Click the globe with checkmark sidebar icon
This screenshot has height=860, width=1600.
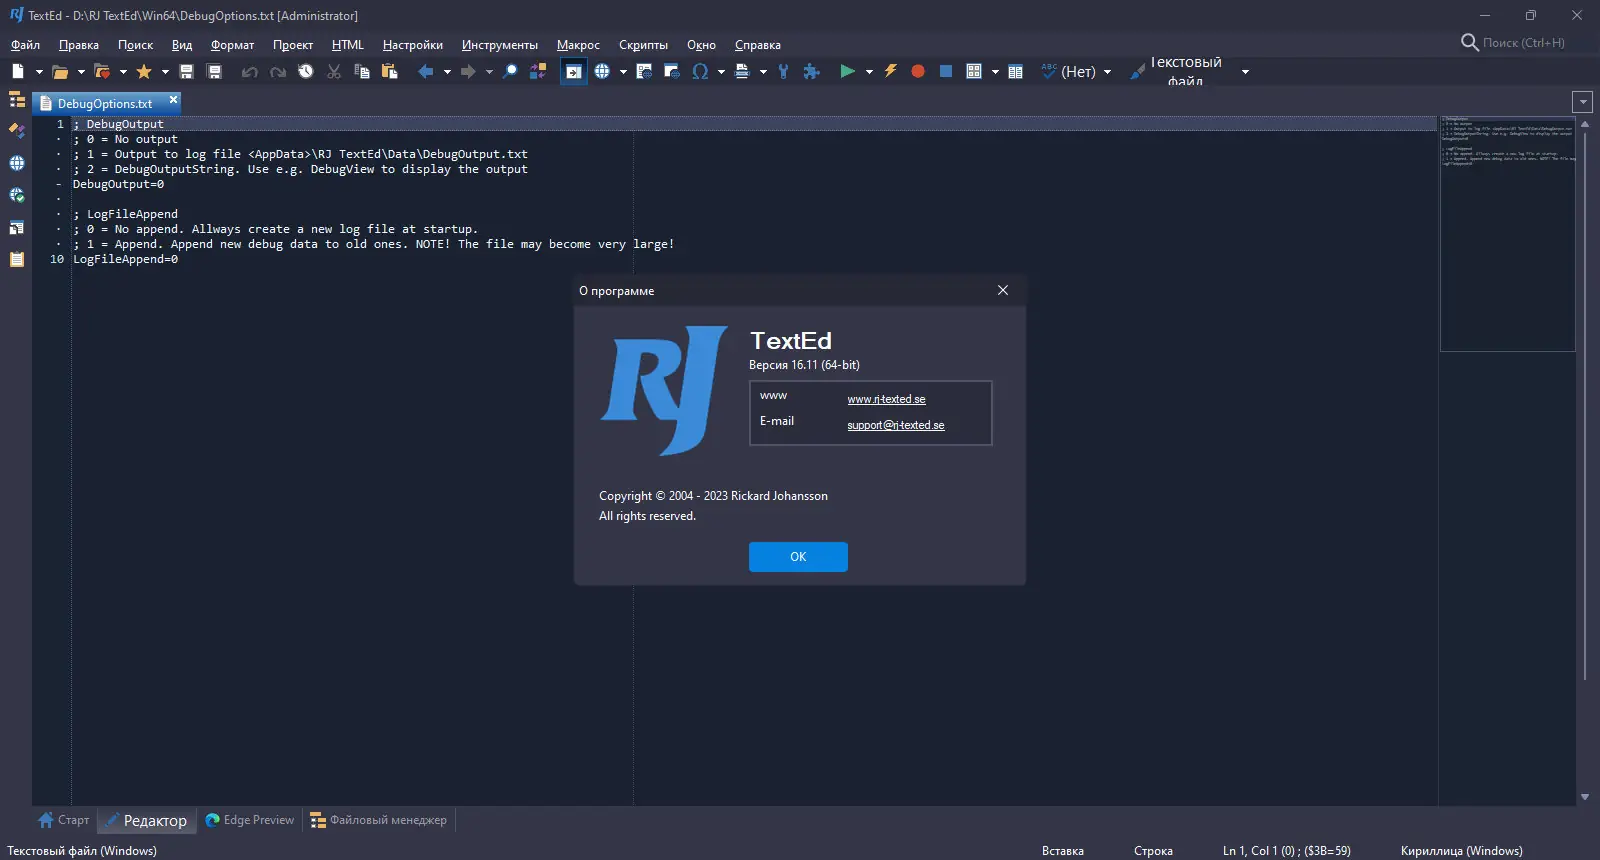click(x=17, y=195)
